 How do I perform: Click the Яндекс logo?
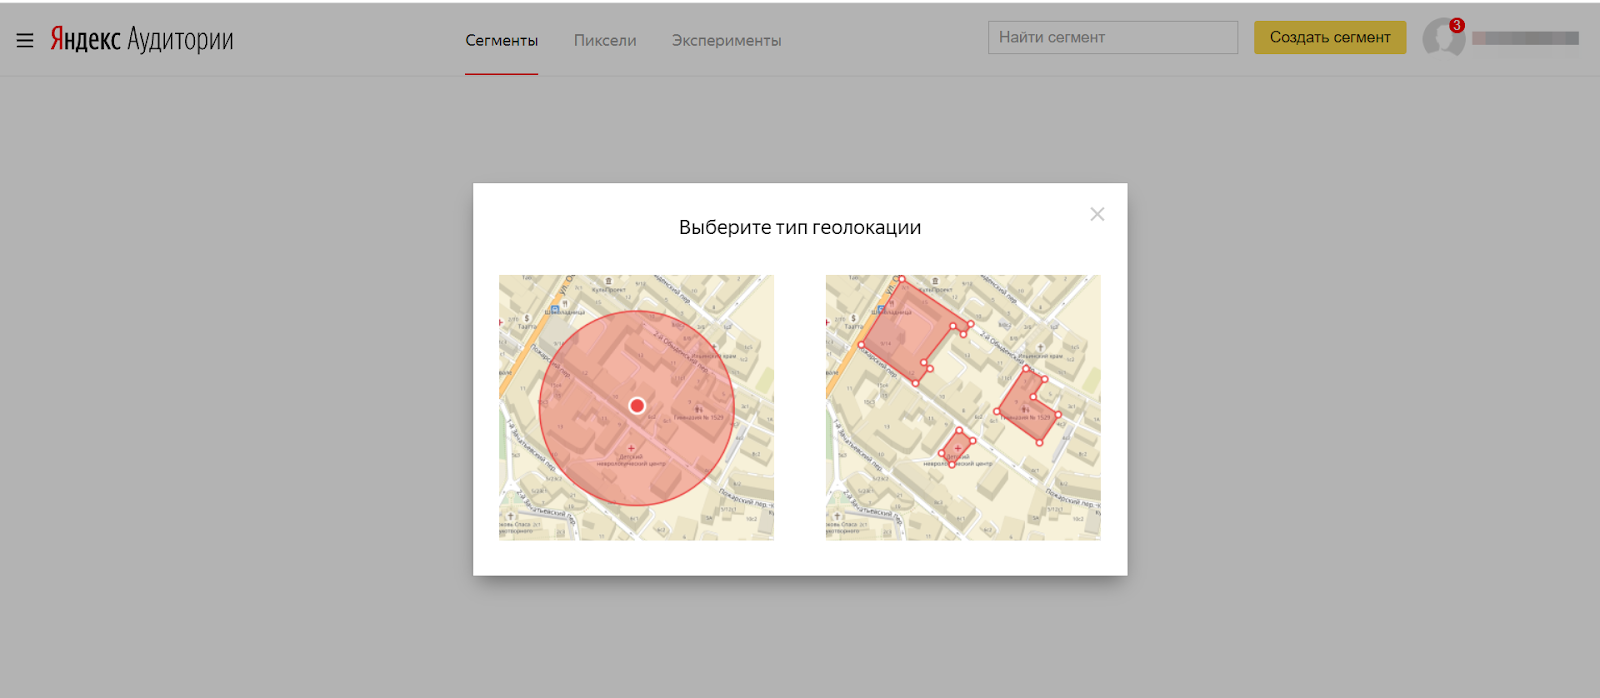click(x=85, y=39)
